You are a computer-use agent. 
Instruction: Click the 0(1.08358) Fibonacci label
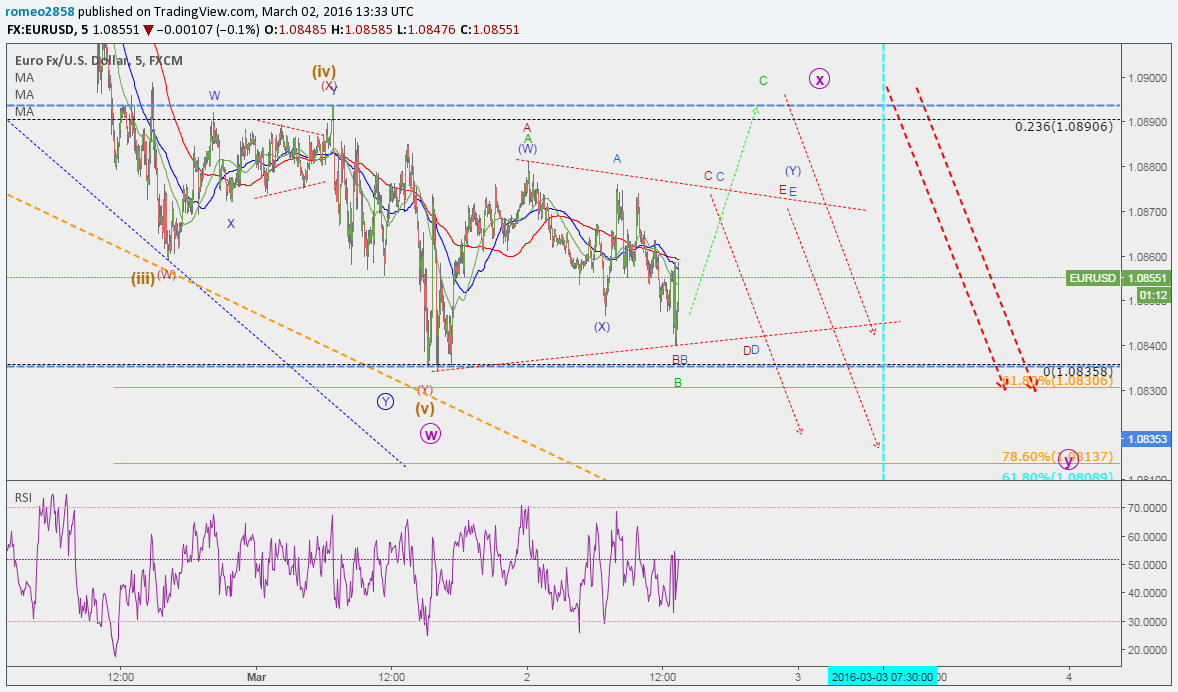tap(1077, 372)
